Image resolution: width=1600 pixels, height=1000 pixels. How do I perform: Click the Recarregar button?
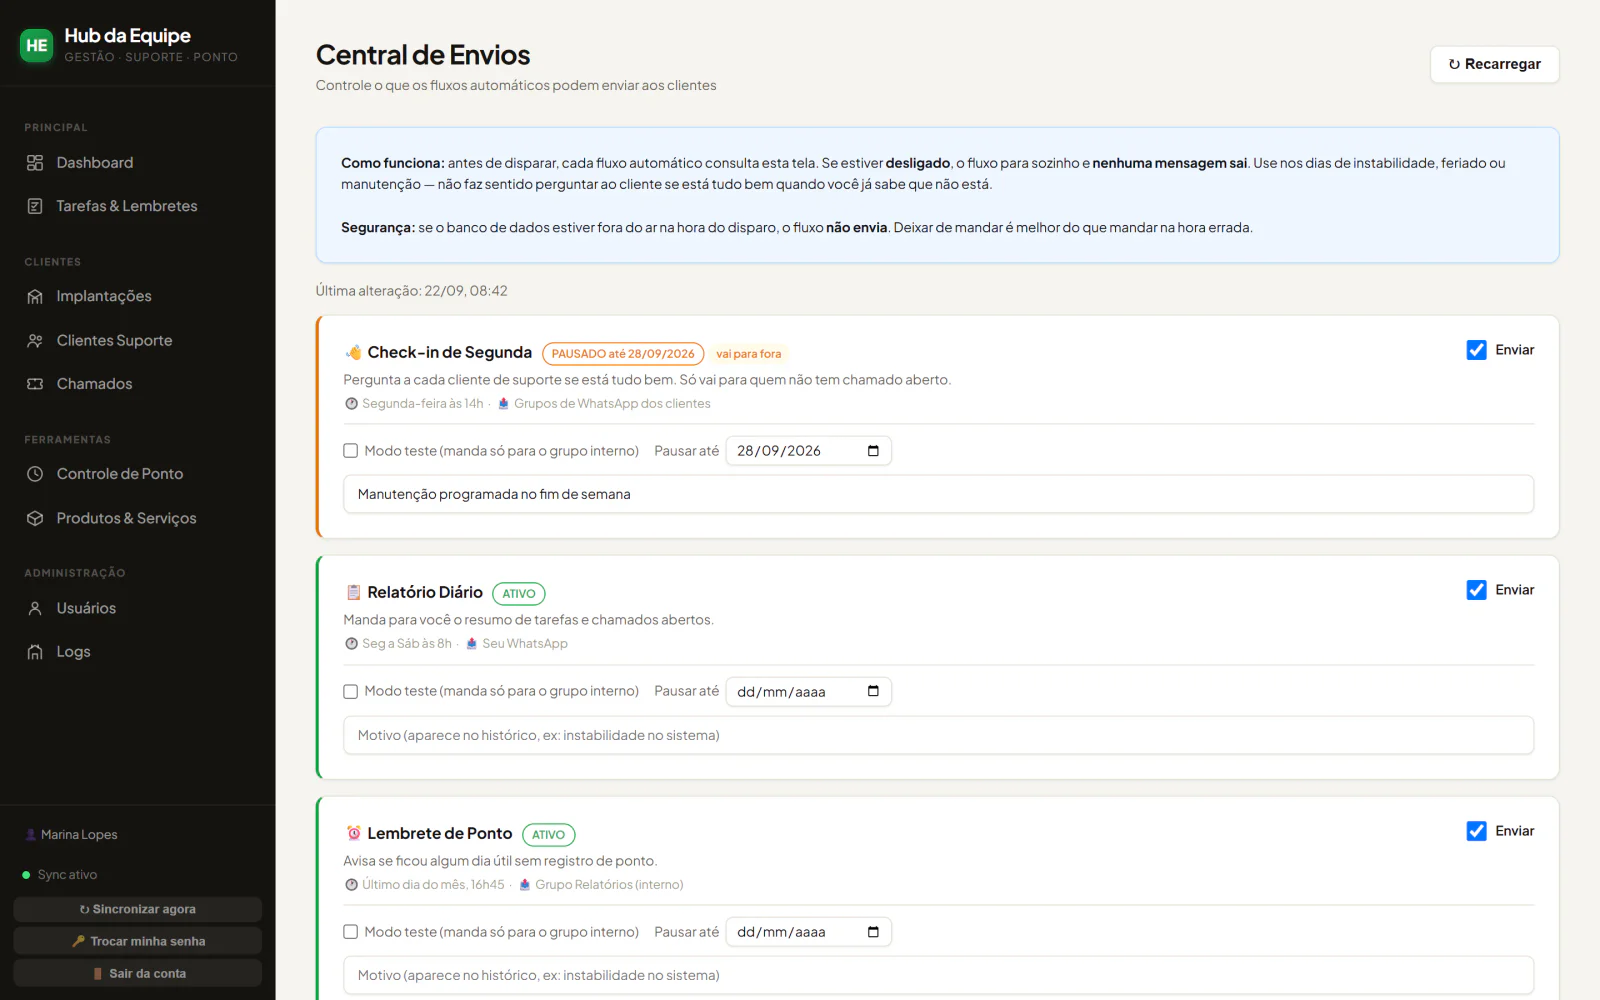1494,64
